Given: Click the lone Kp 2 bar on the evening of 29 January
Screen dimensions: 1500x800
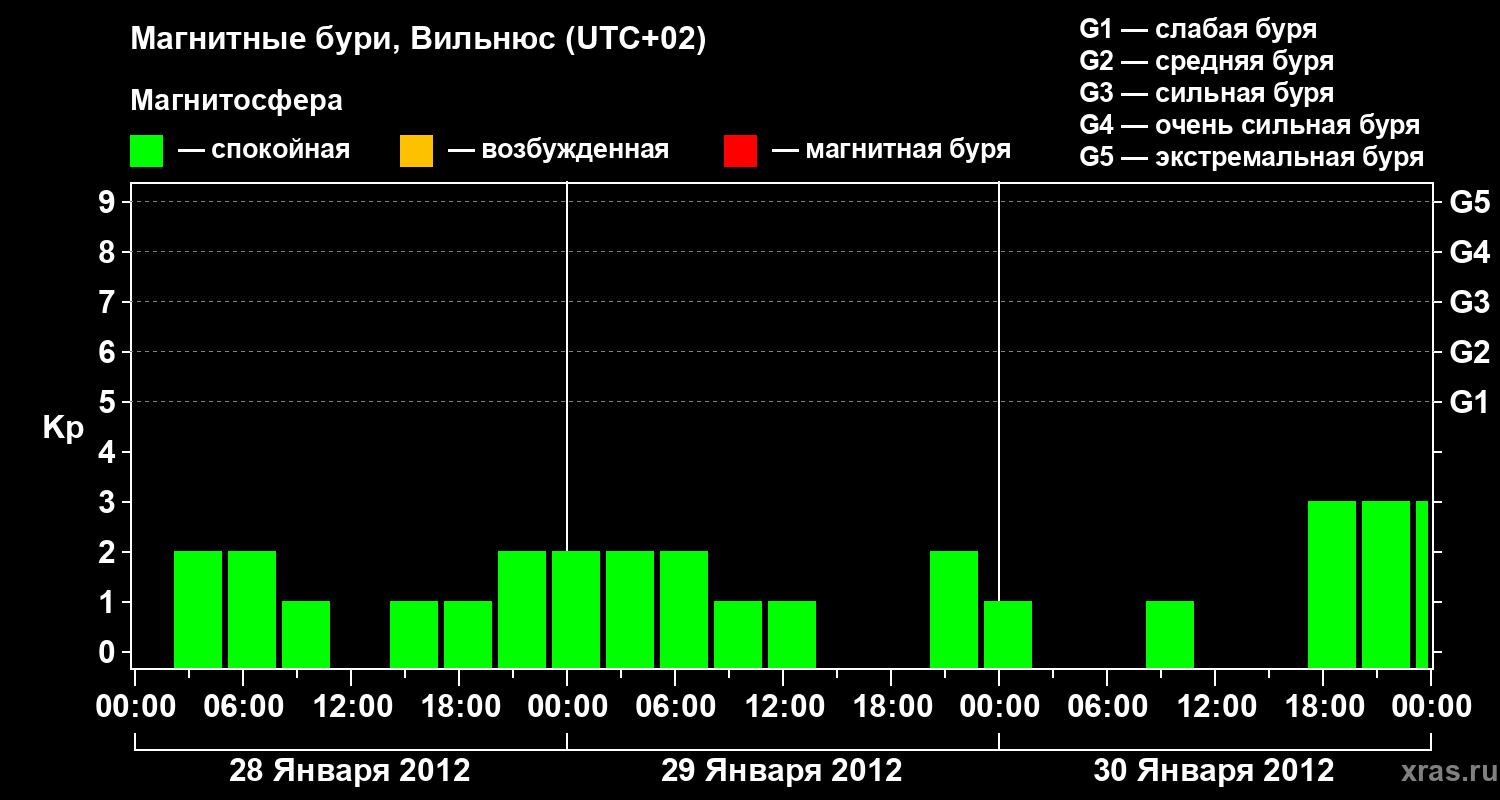Looking at the screenshot, I should pyautogui.click(x=954, y=609).
